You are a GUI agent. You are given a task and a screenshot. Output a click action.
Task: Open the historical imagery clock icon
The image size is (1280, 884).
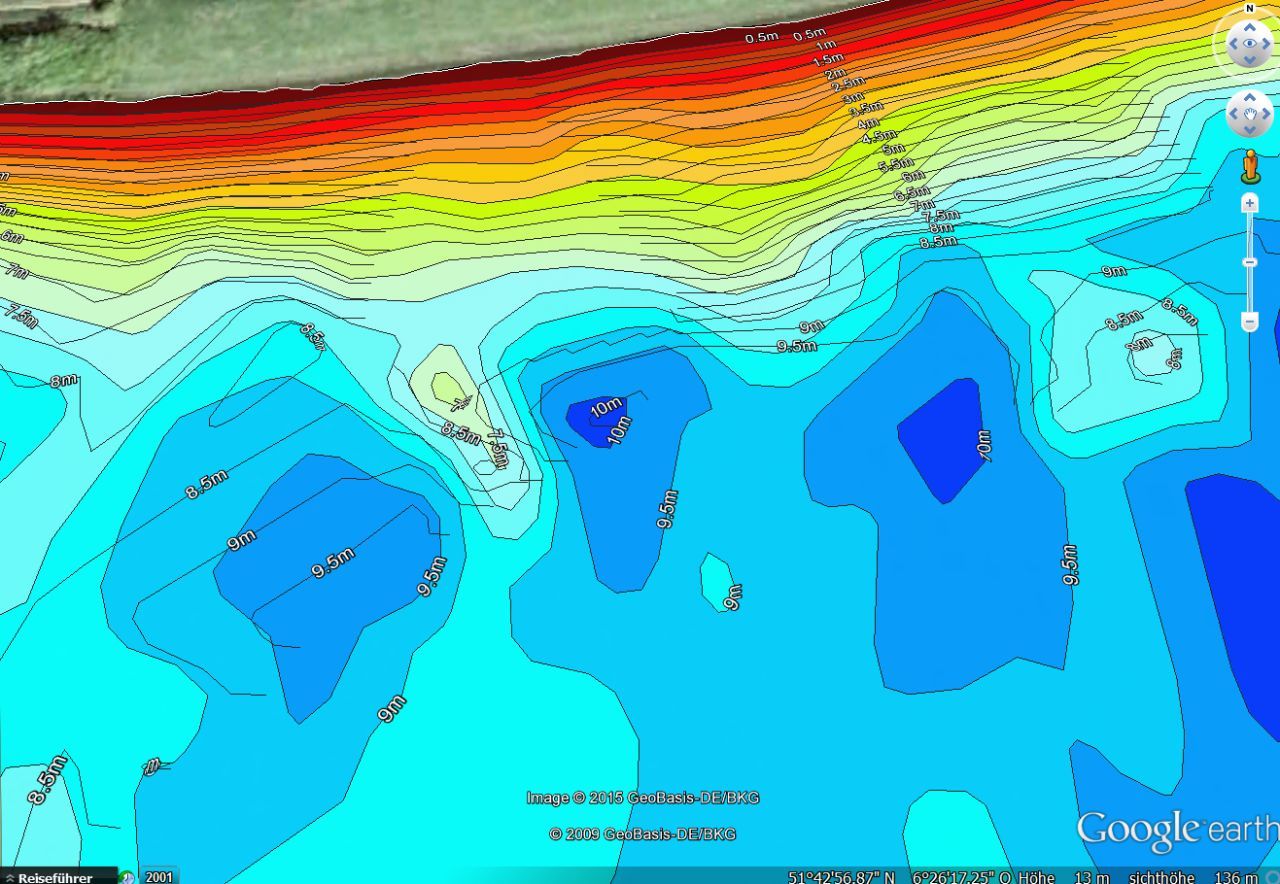128,877
